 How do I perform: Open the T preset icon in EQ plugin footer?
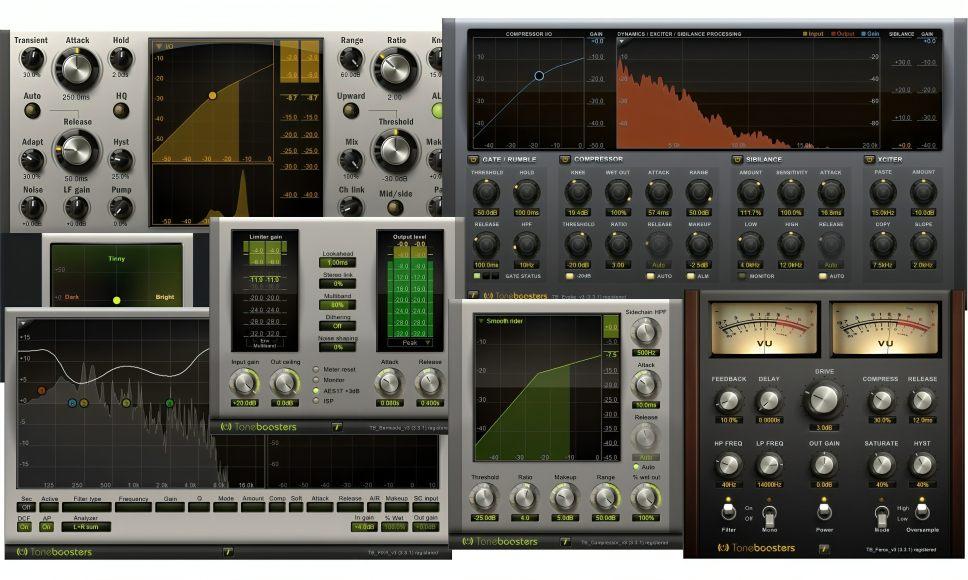coord(228,552)
